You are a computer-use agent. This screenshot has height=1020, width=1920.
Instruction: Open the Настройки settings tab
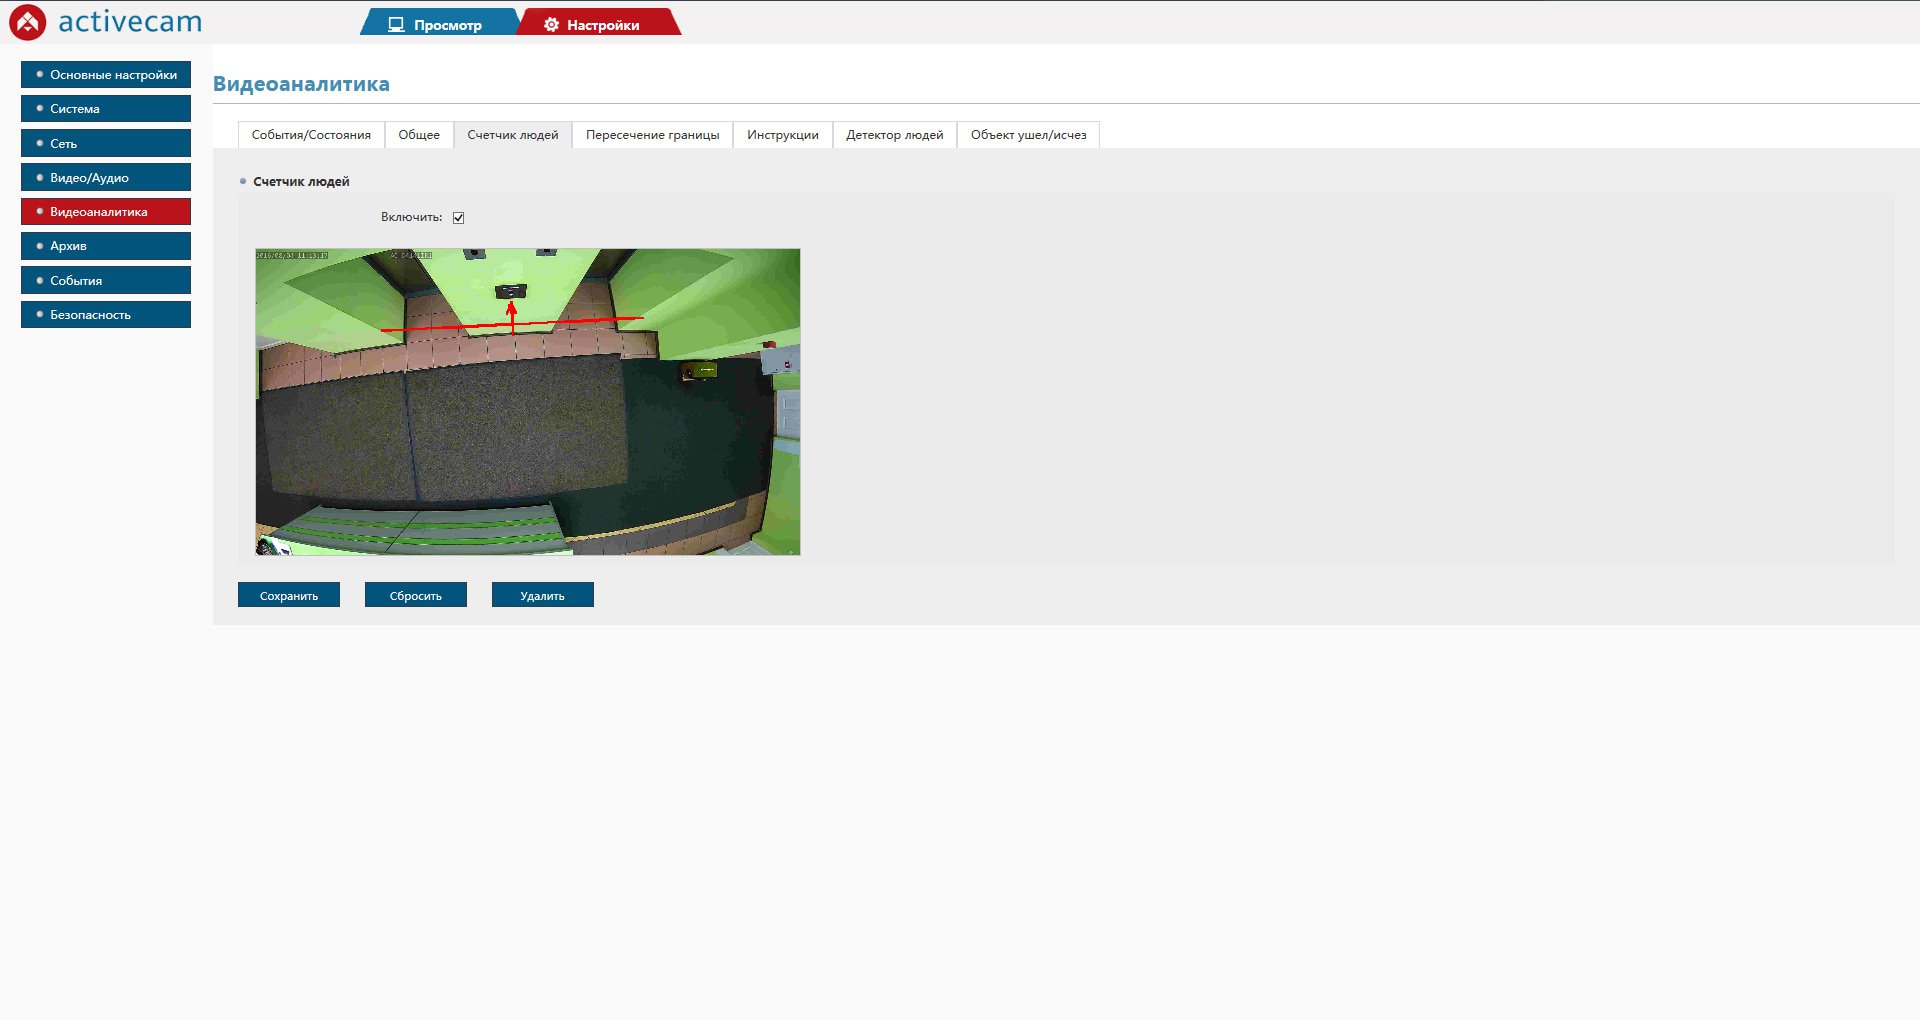pyautogui.click(x=596, y=24)
